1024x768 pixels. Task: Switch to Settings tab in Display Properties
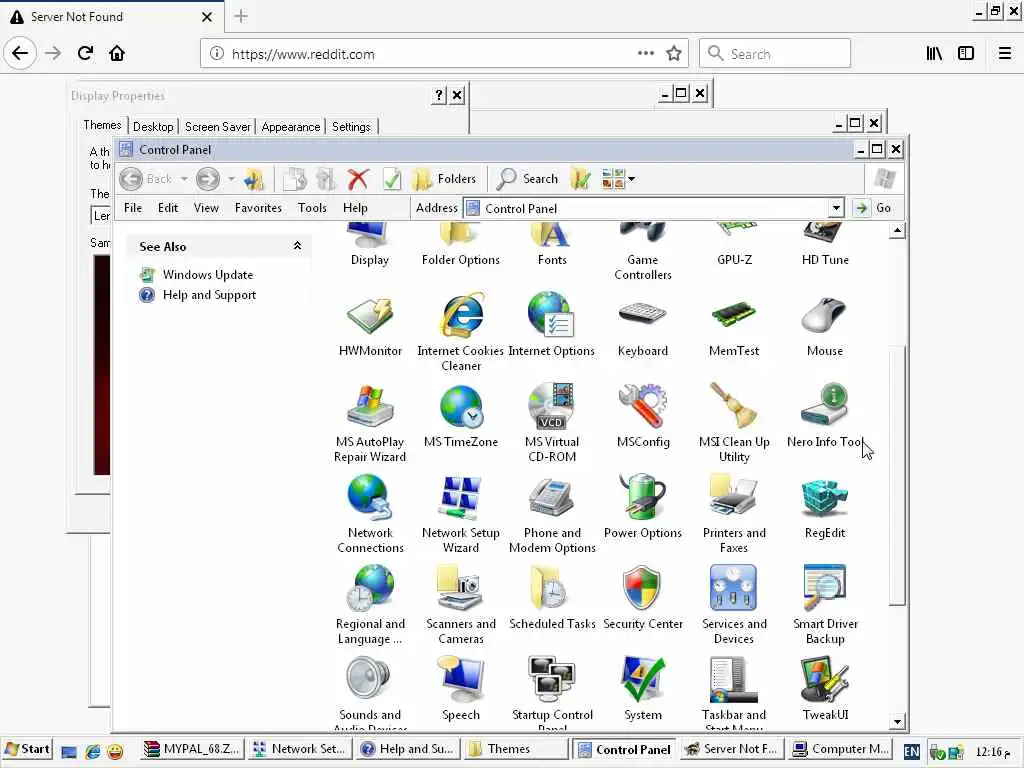coord(351,127)
